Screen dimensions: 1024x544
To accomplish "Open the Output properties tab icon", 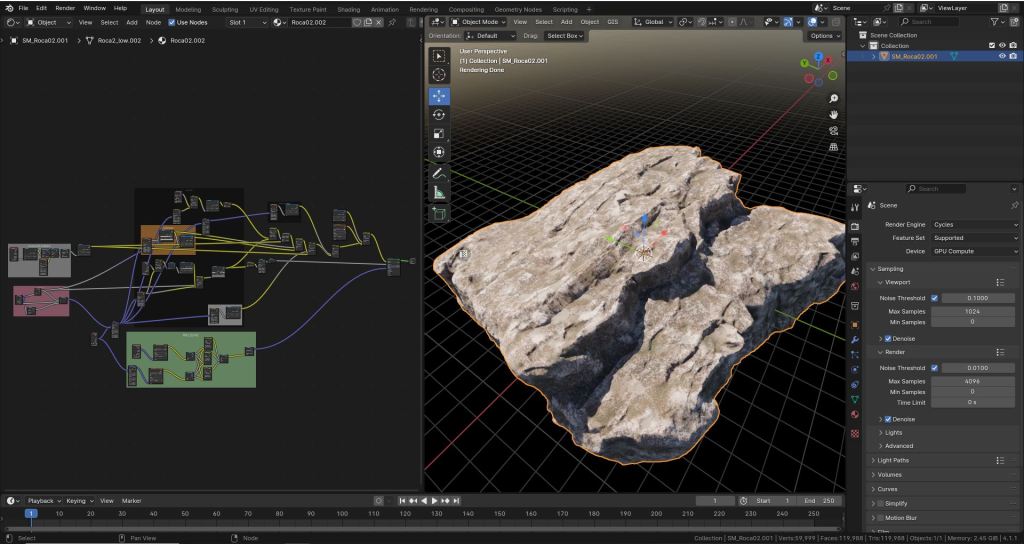I will tap(854, 242).
